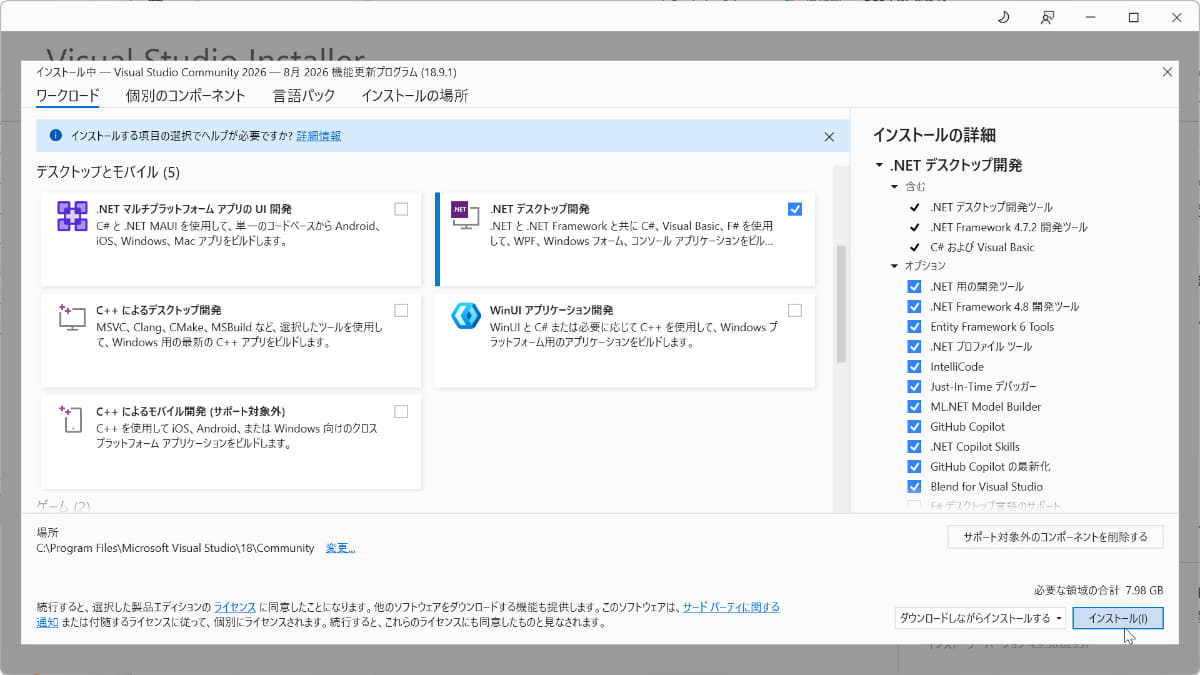Check the WinUI アプリケーション開発 workload

tap(795, 310)
